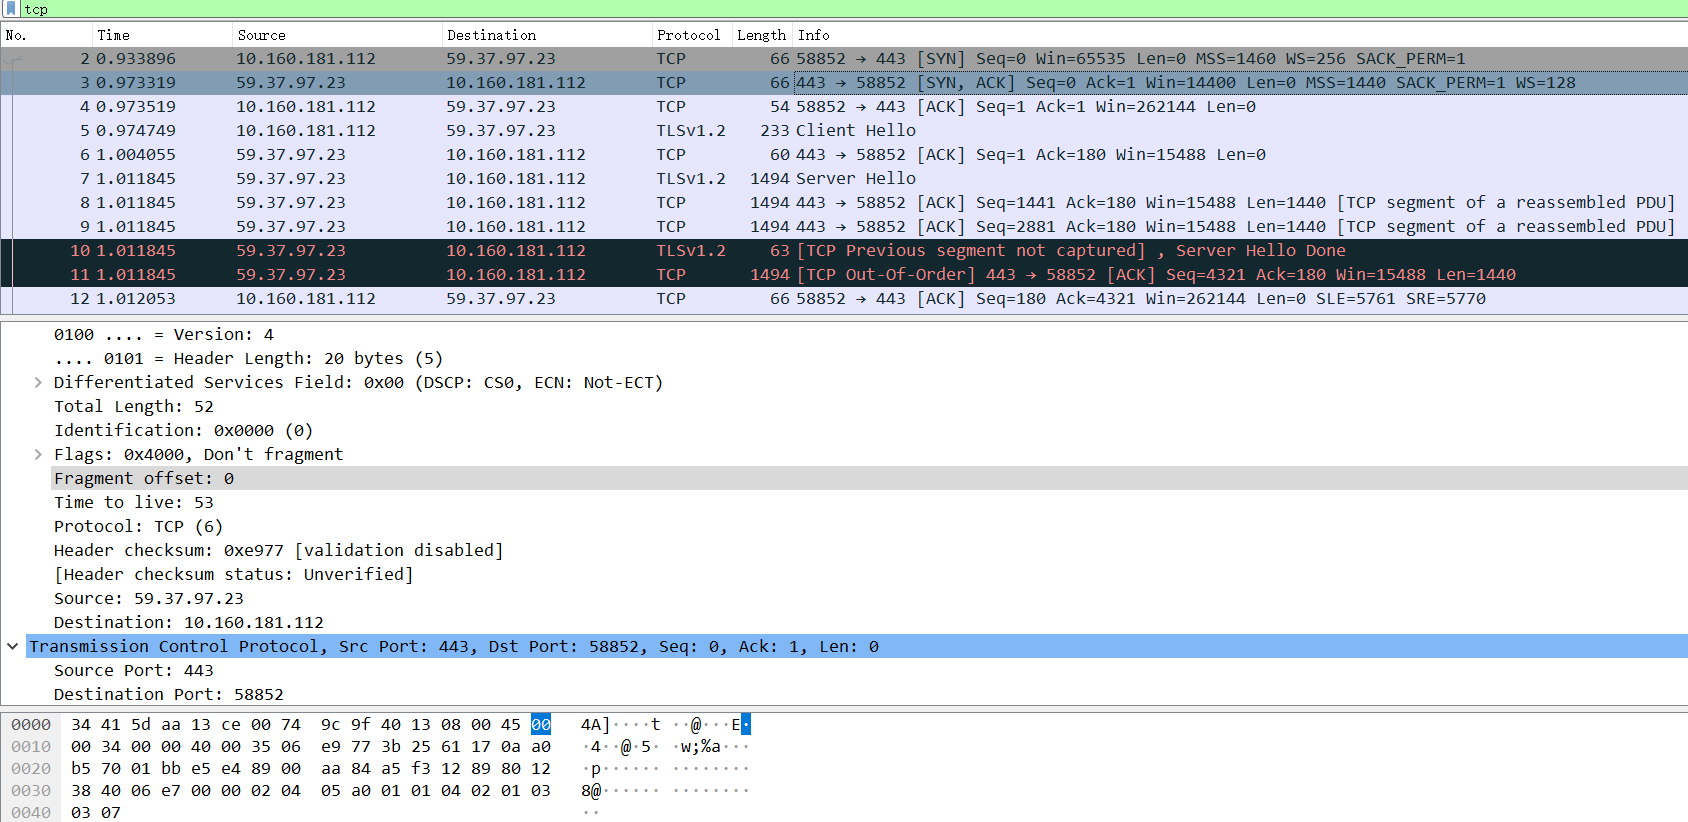The image size is (1688, 822).
Task: Select the Destination Port: 58852 line
Action: point(169,695)
